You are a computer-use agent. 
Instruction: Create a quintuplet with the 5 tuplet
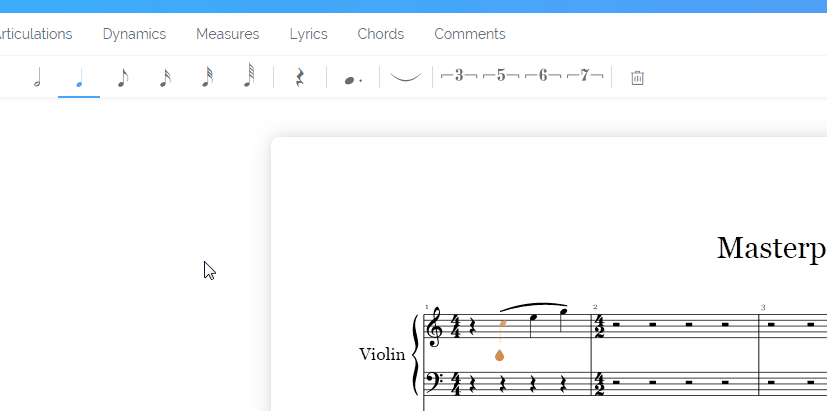click(501, 76)
